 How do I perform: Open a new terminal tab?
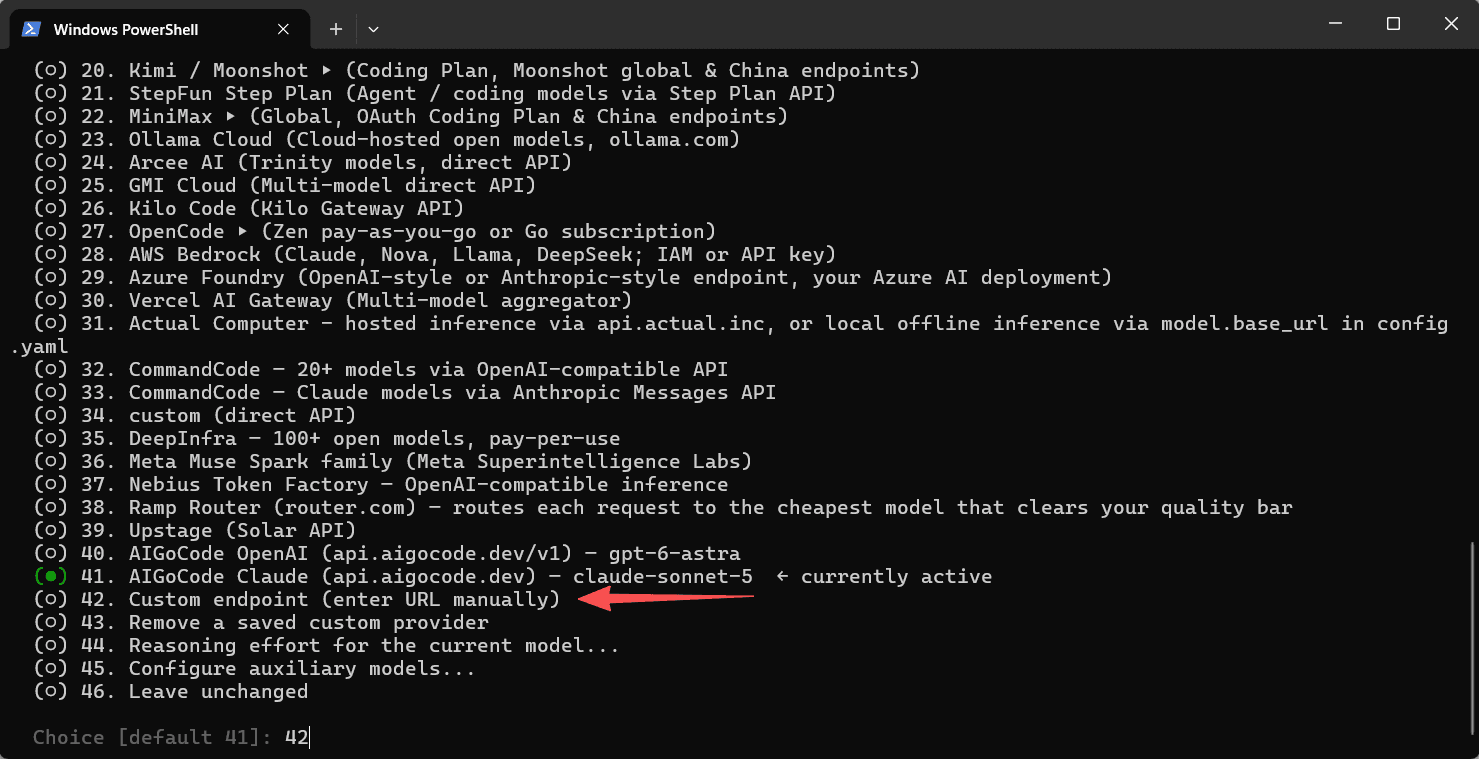point(336,29)
